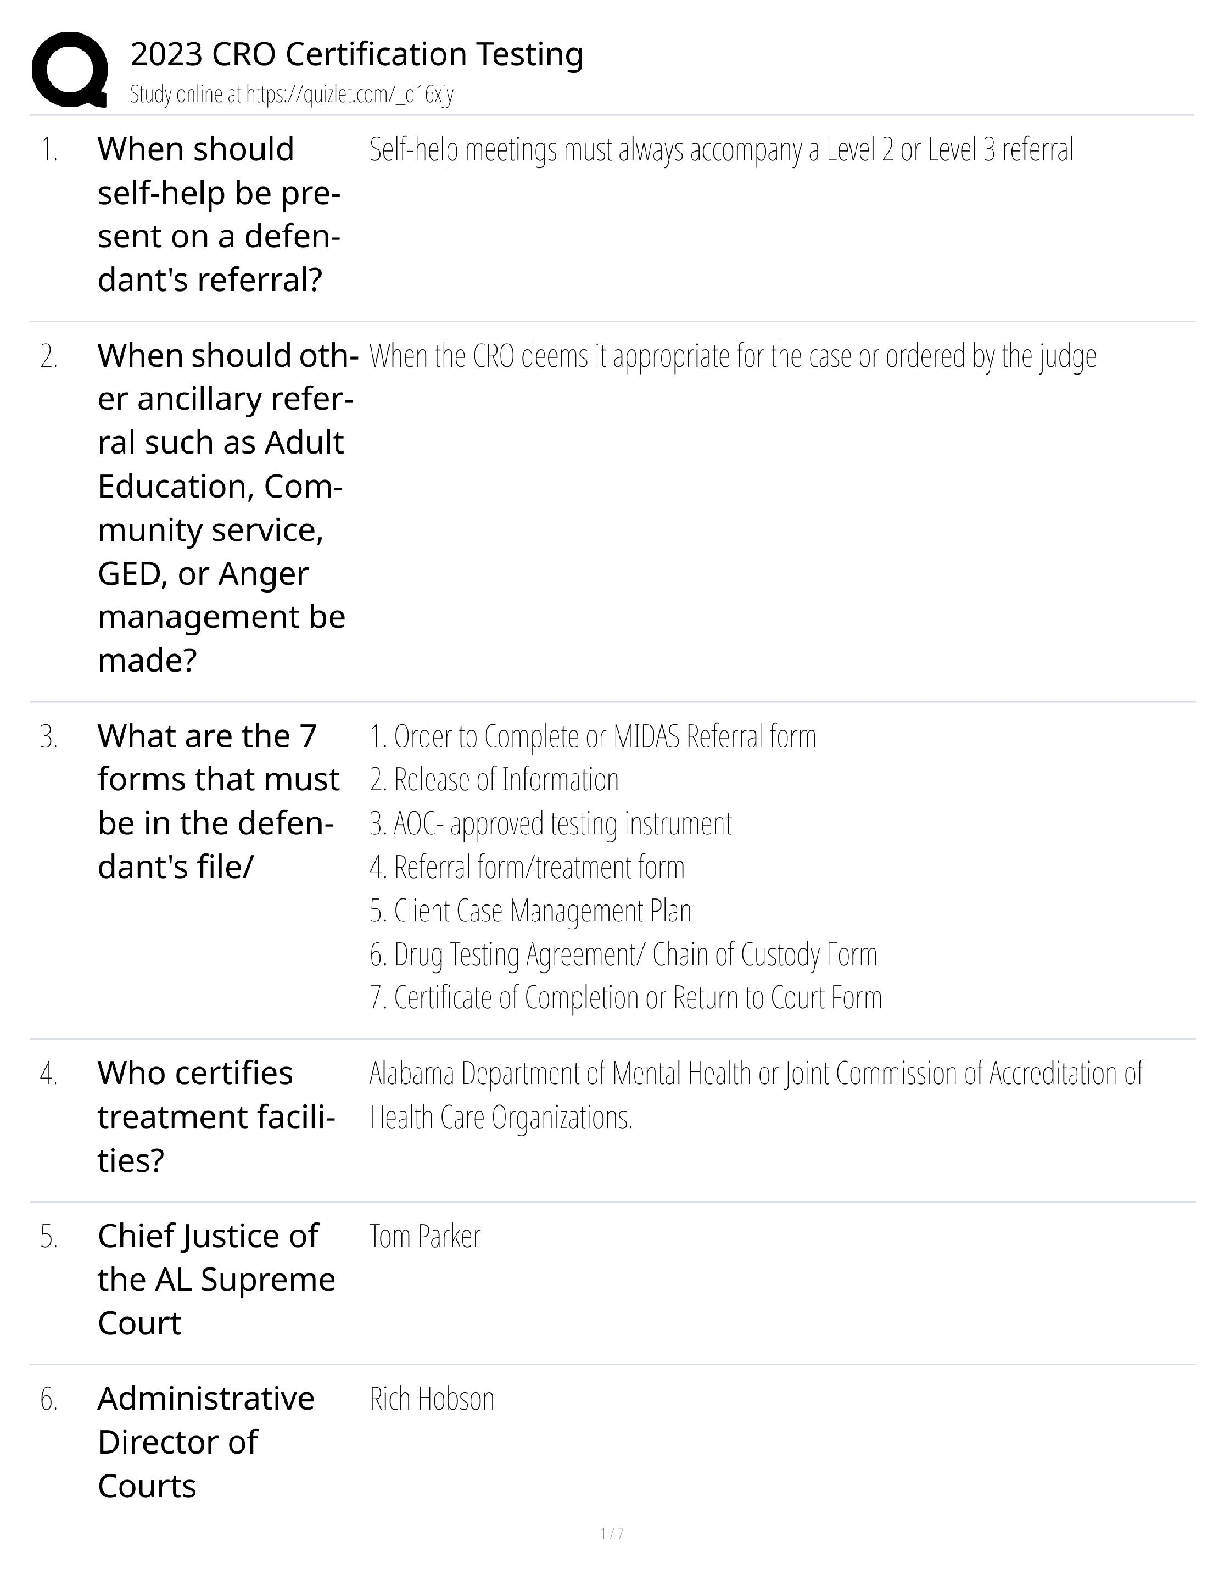The height and width of the screenshot is (1584, 1224).
Task: Click the Quizlet Q logo
Action: (x=70, y=69)
